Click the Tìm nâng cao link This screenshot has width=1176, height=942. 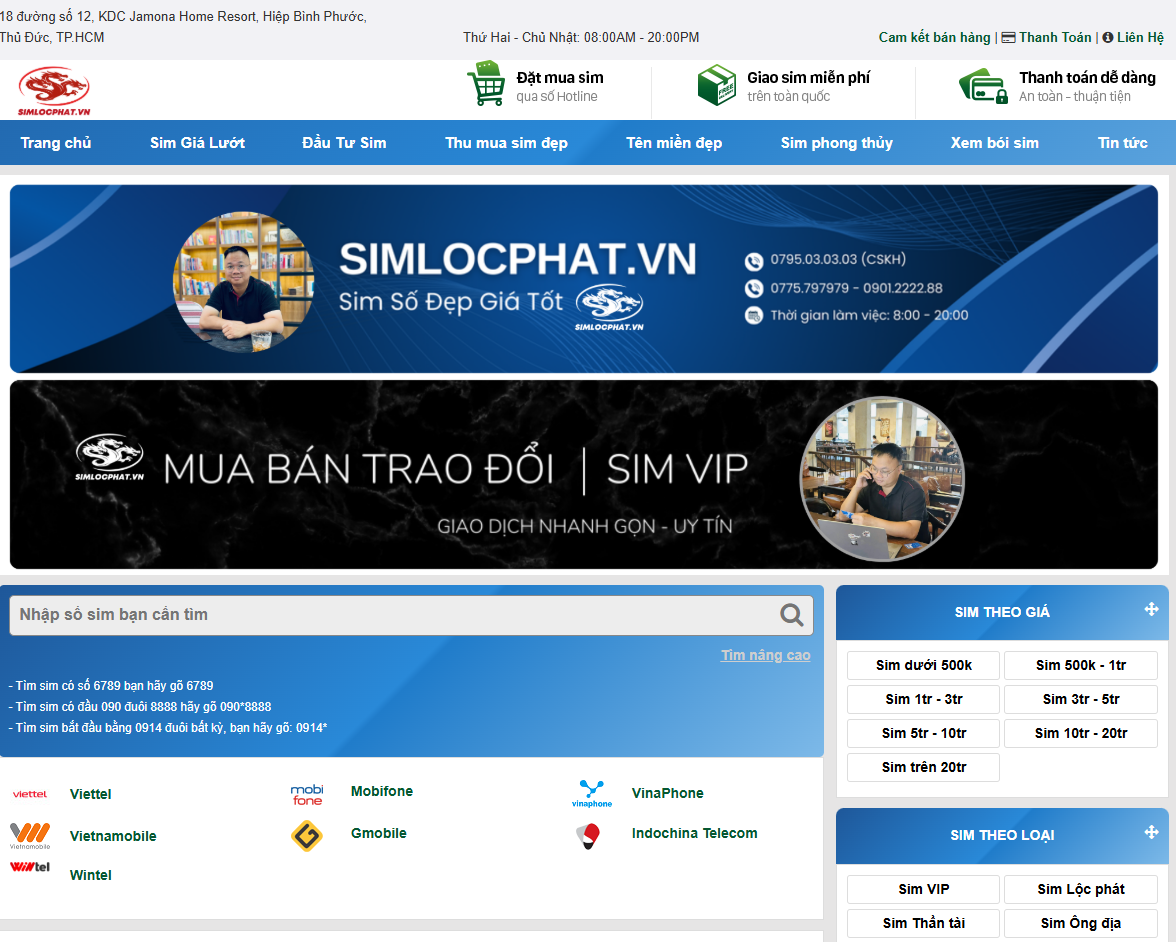point(766,655)
